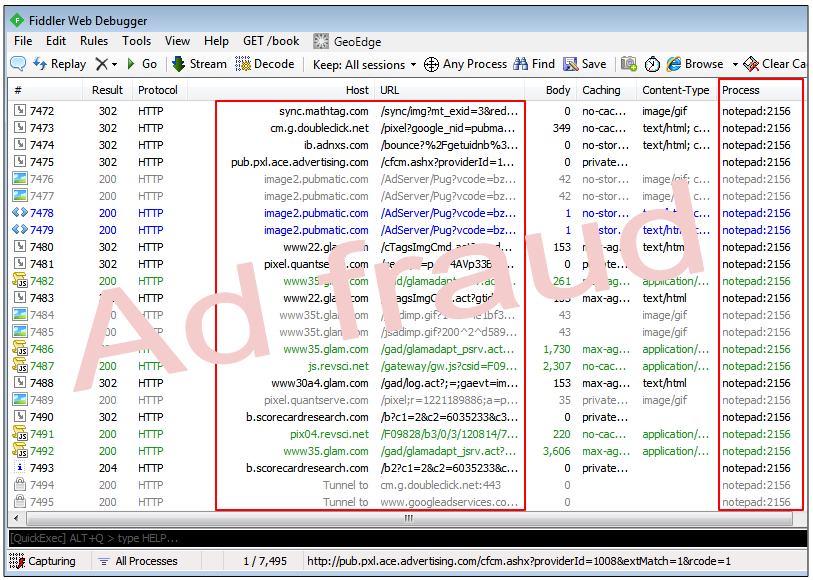This screenshot has width=813, height=580.
Task: Open Find sessions dialog
Action: tap(534, 64)
